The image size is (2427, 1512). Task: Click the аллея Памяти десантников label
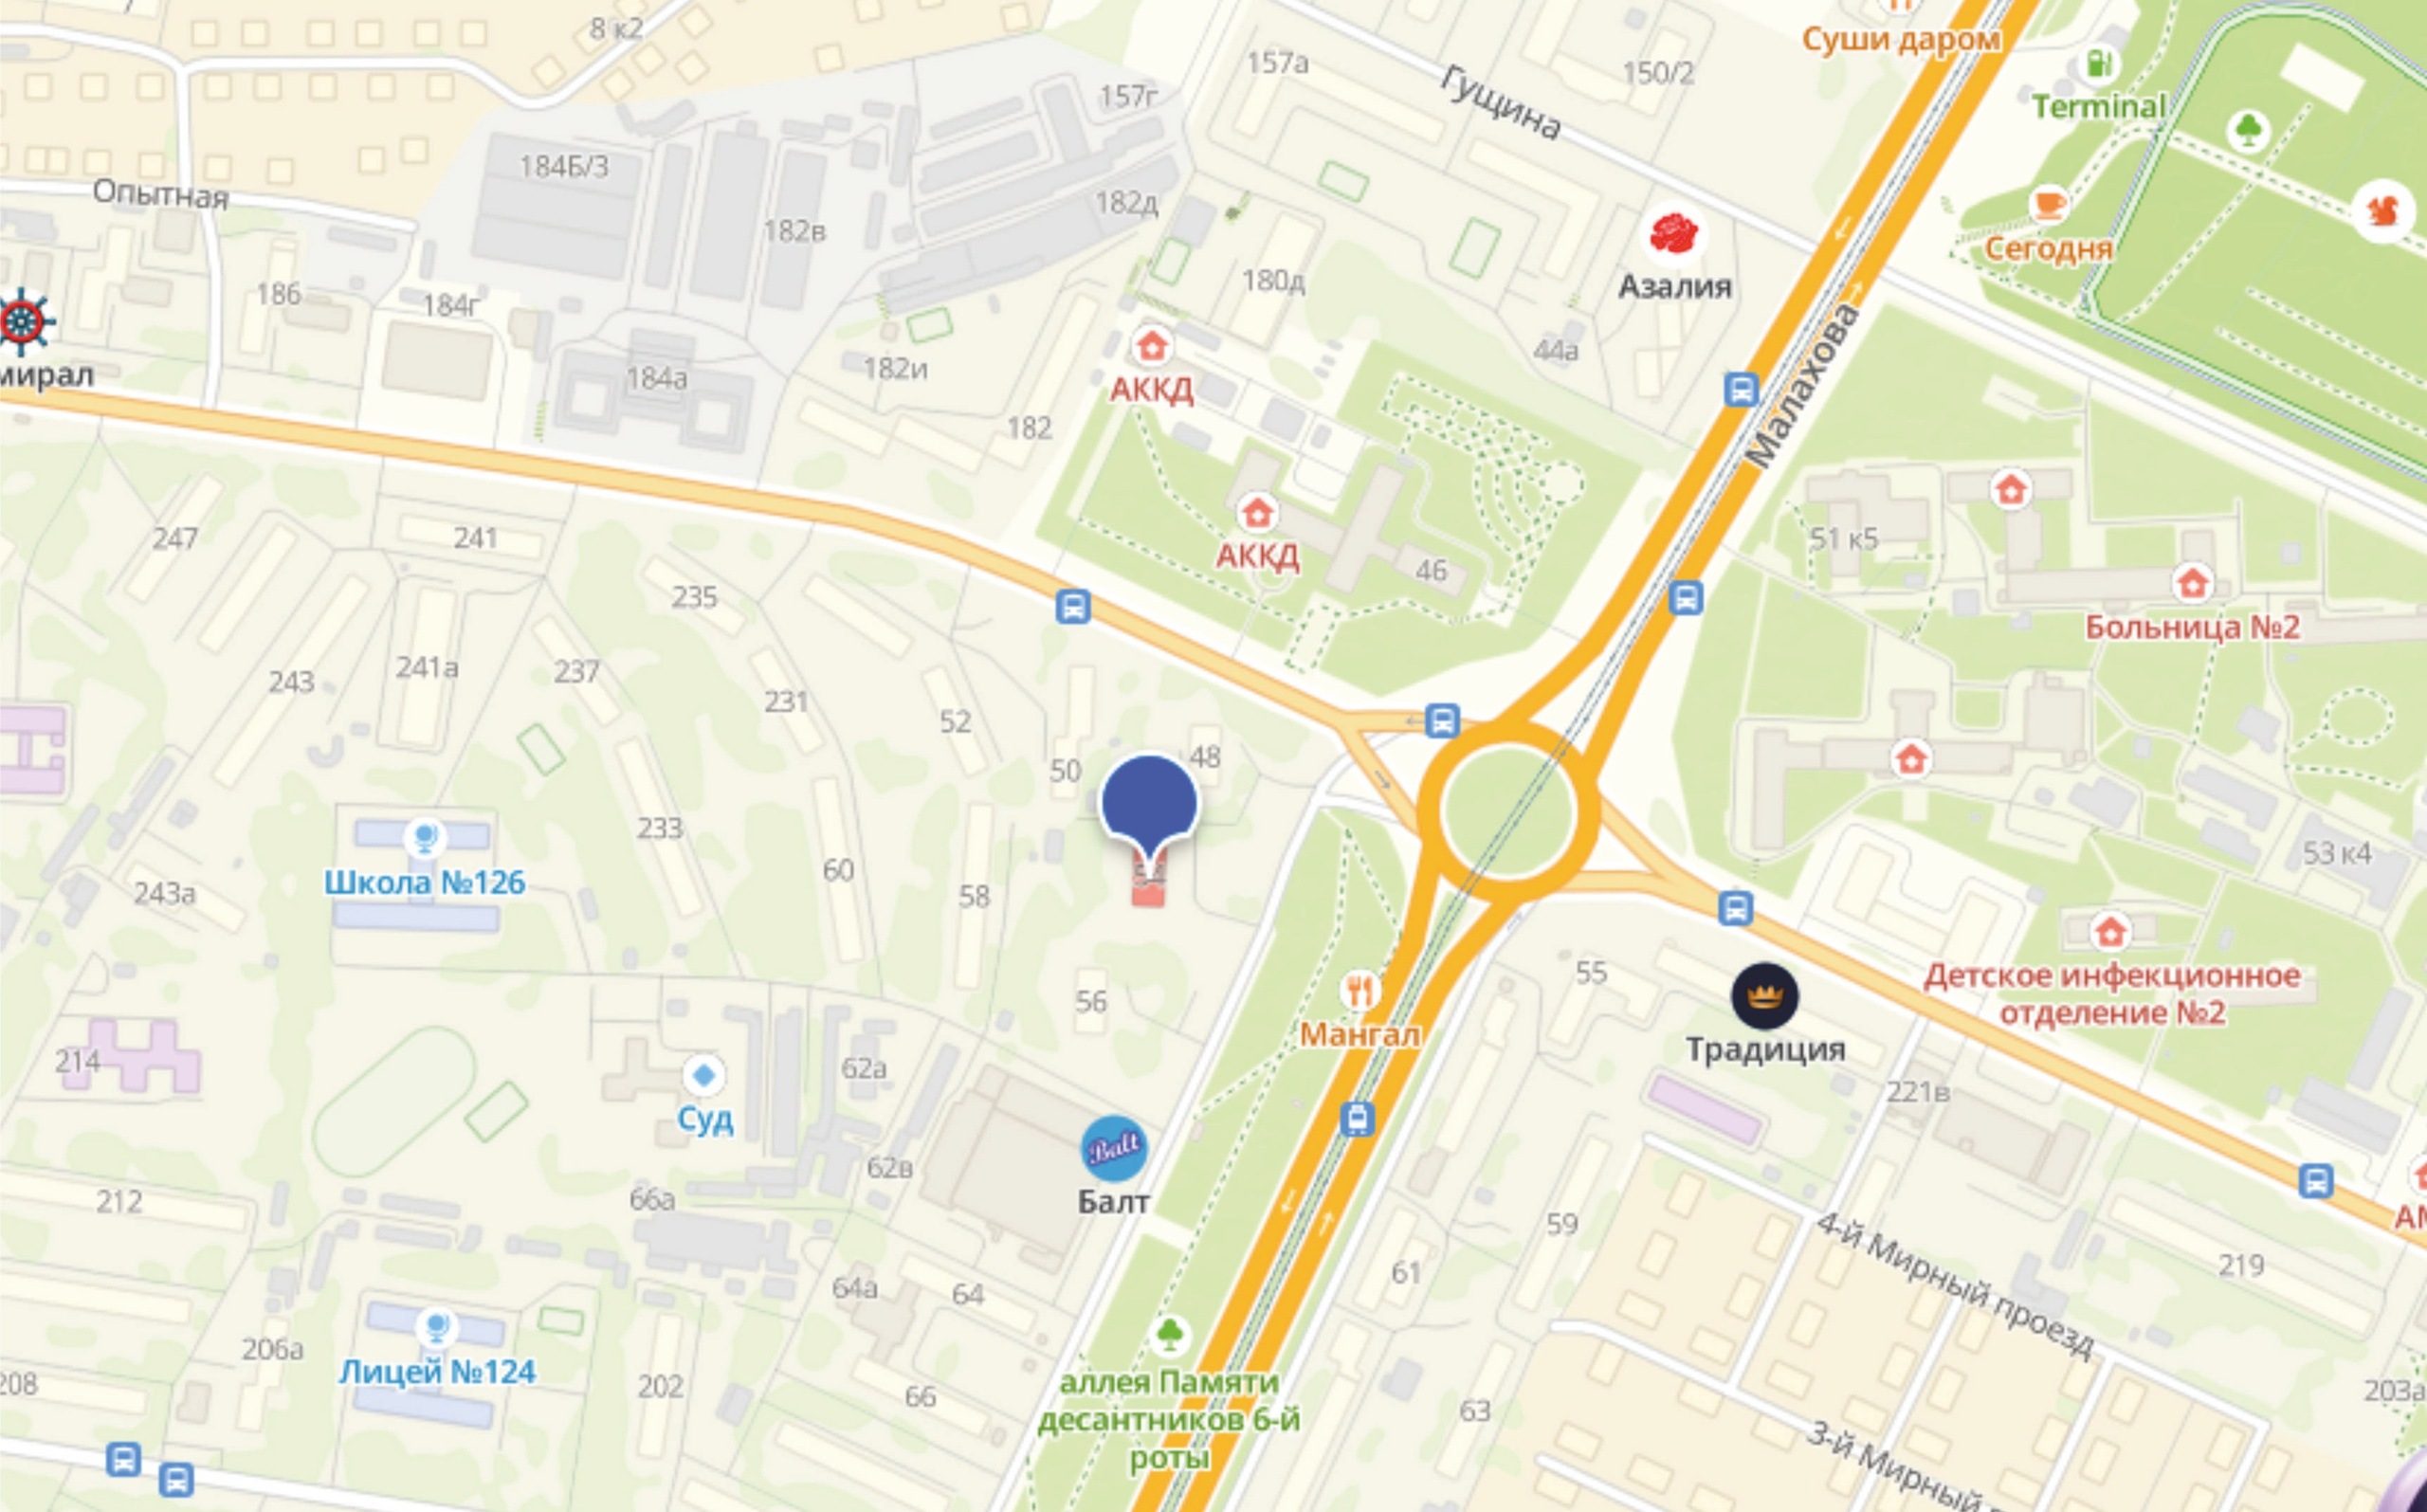tap(1169, 1421)
